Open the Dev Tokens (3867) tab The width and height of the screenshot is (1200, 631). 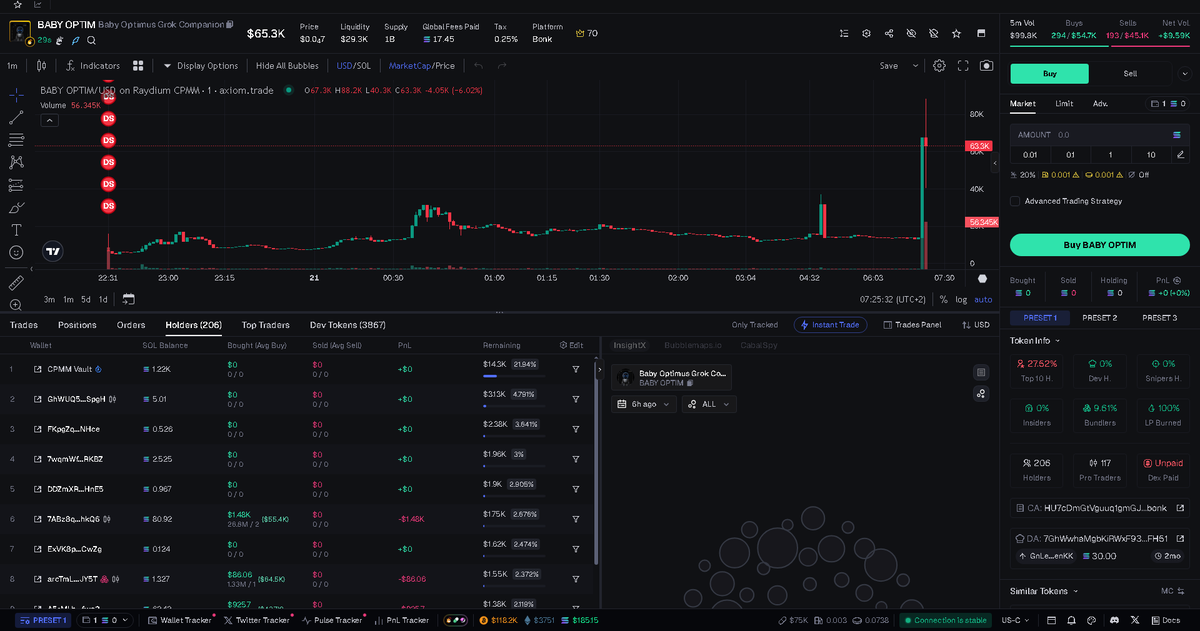click(348, 325)
